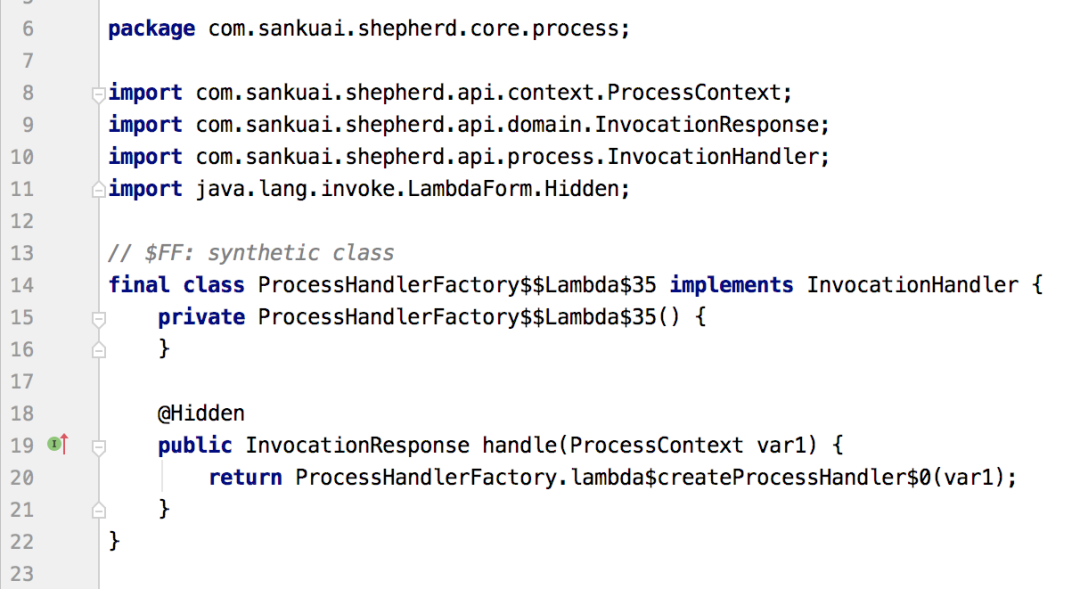Click the import fold end marker on line 11
The image size is (1080, 589).
[98, 189]
